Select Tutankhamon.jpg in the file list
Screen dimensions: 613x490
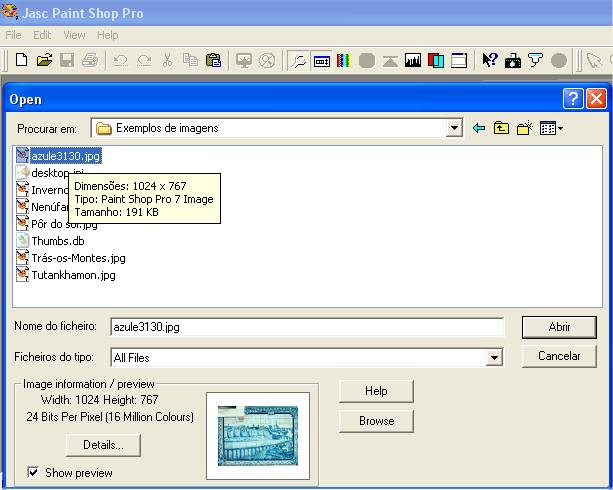(73, 275)
